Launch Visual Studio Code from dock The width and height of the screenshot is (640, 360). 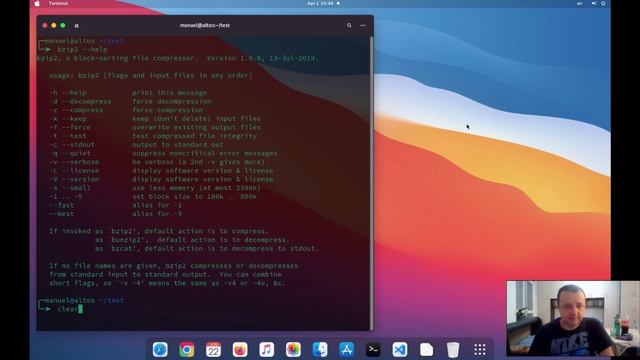click(x=400, y=350)
